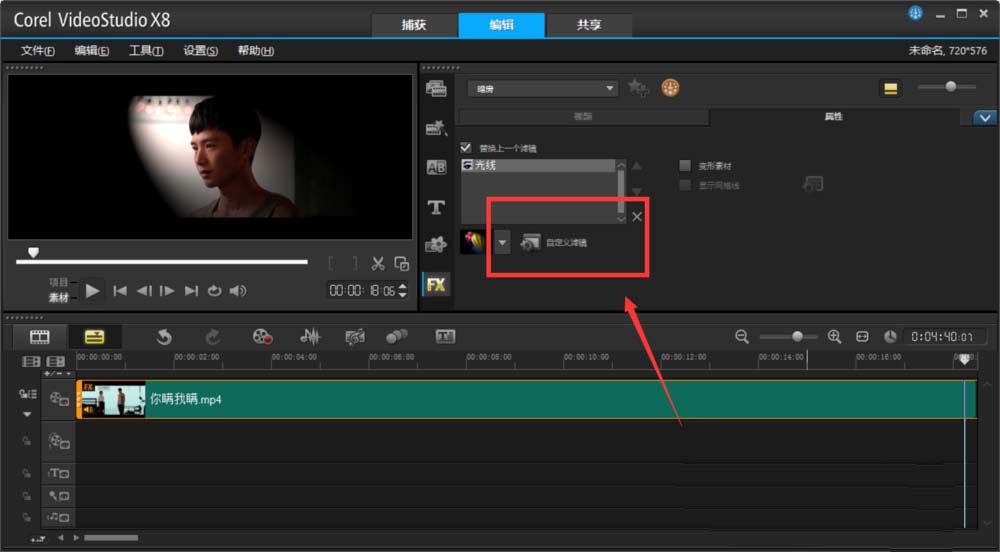Toggle Replace last filter checkbox

pos(466,147)
